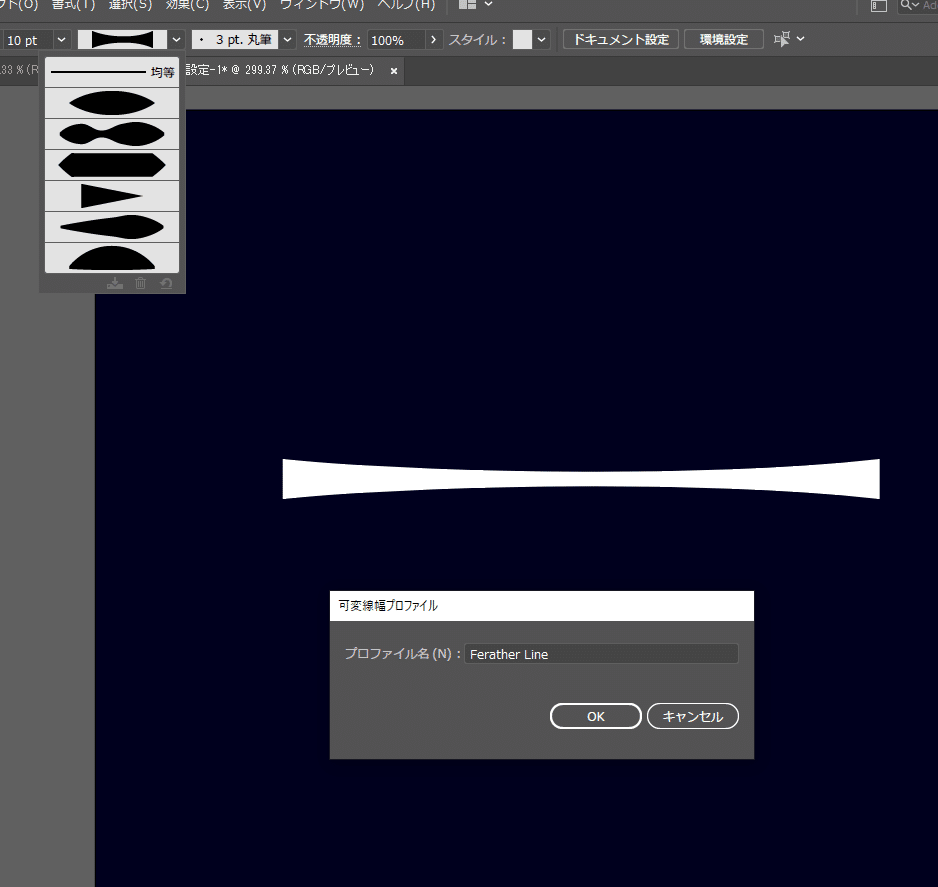938x887 pixels.
Task: Click the graphic style swatch
Action: tap(522, 40)
